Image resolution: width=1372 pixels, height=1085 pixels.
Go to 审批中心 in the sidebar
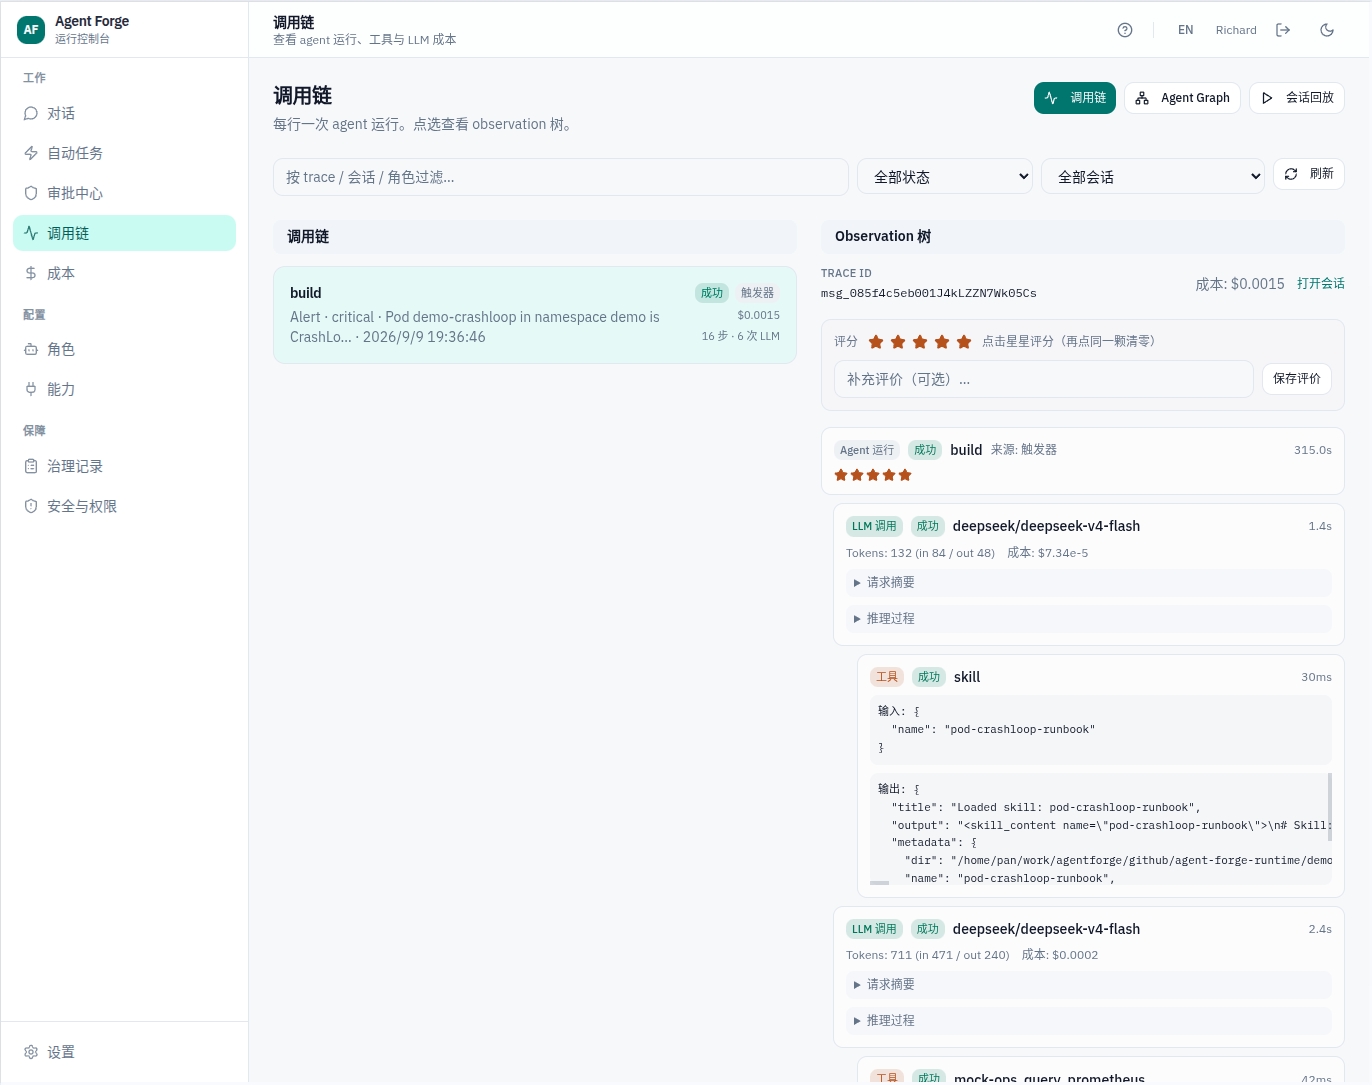coord(124,193)
